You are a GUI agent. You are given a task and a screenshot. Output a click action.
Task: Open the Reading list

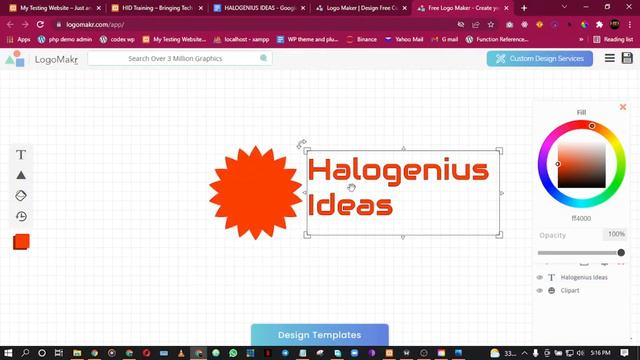point(613,40)
